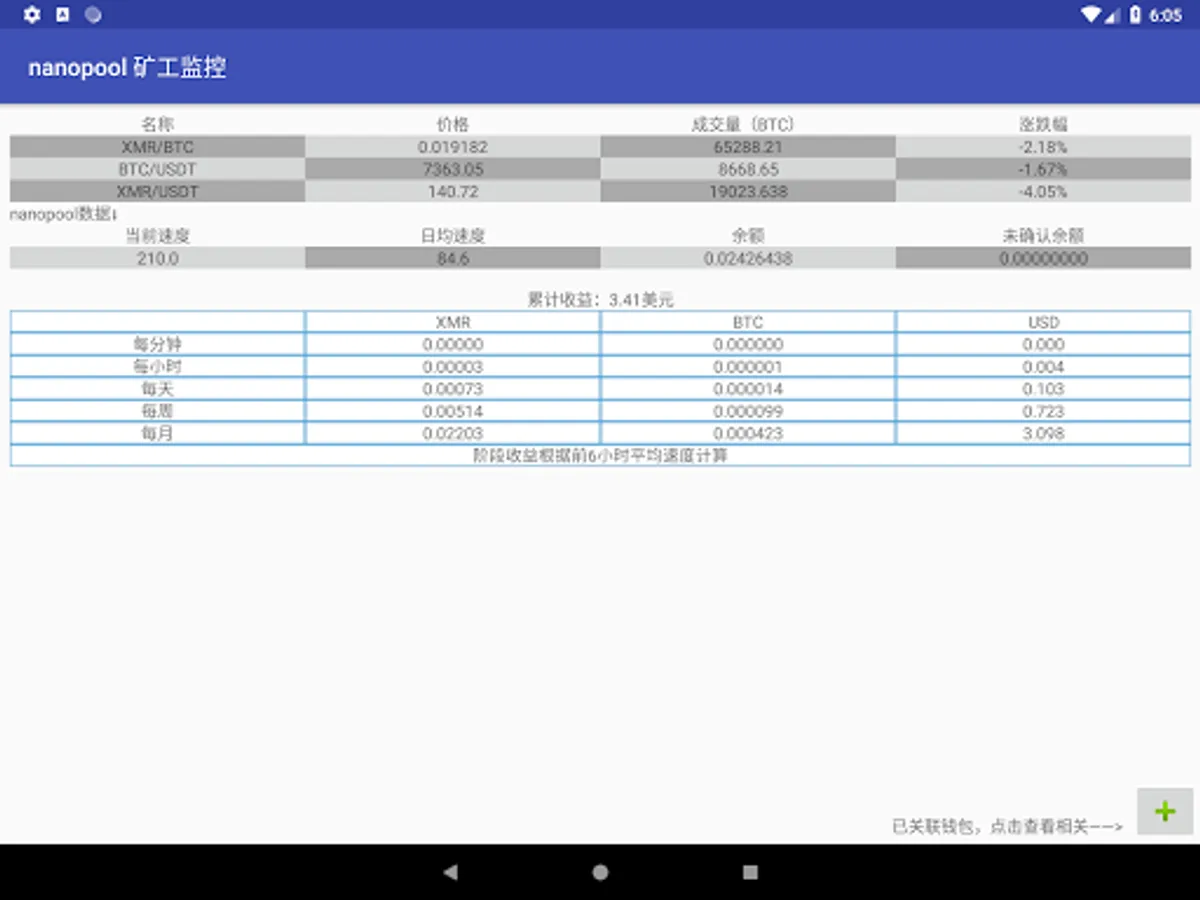
Task: Tap the battery status icon
Action: pyautogui.click(x=1135, y=15)
